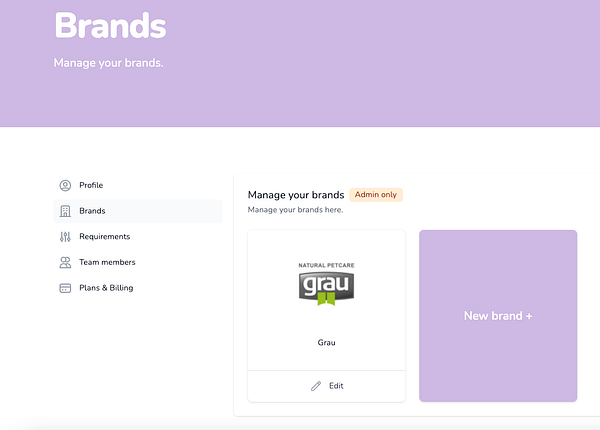Image resolution: width=600 pixels, height=430 pixels.
Task: Select Brands in the sidebar menu
Action: point(138,211)
